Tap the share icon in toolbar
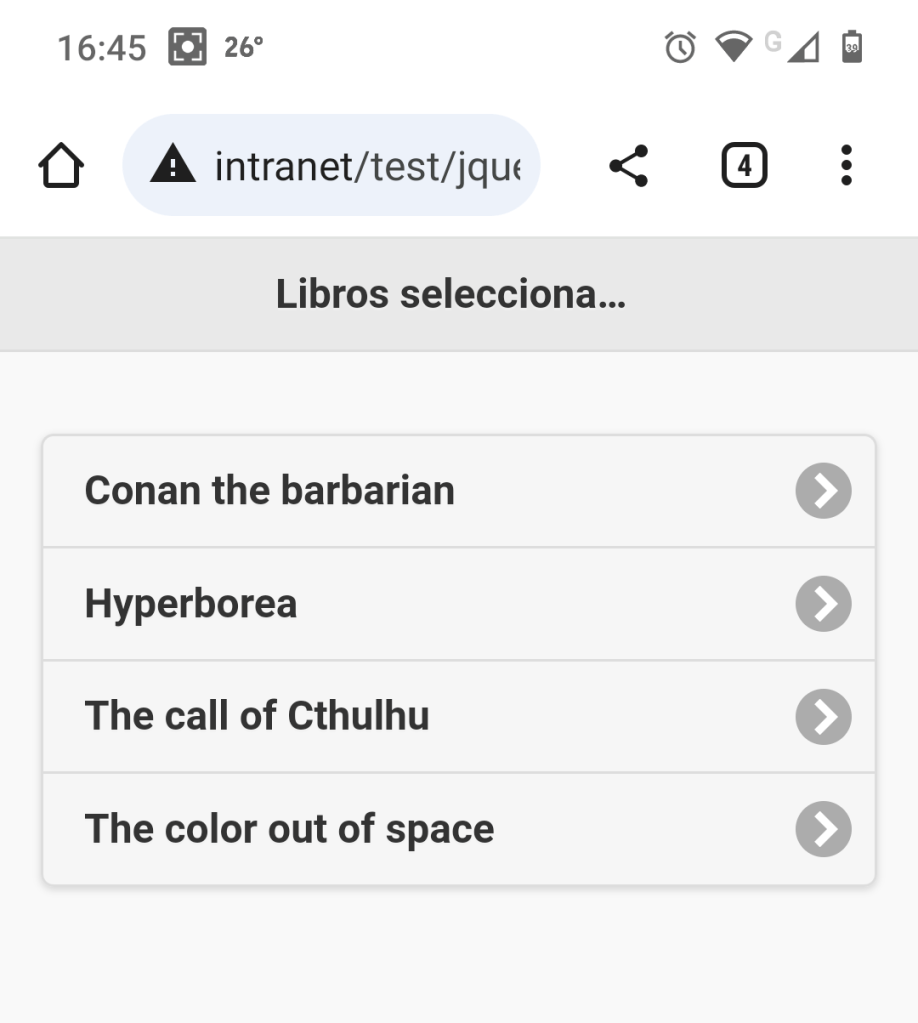 click(x=629, y=166)
